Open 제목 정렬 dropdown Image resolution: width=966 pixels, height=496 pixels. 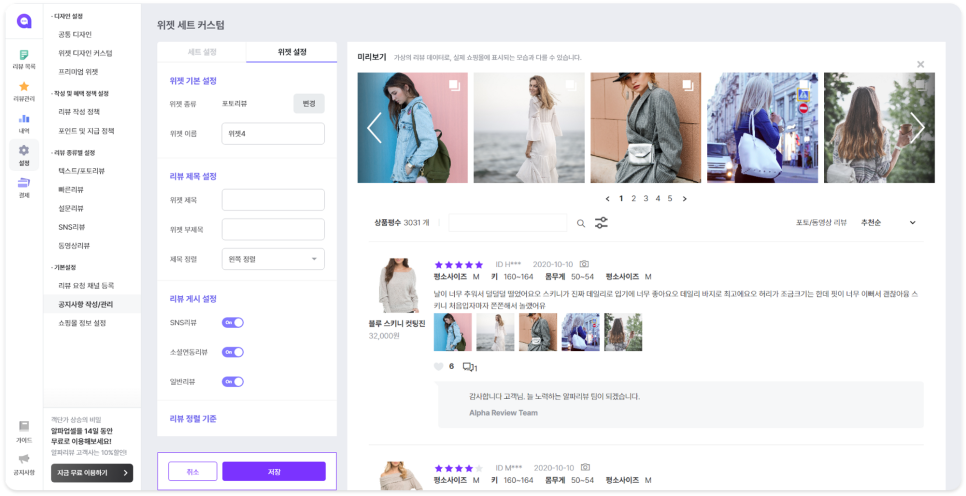(x=273, y=259)
